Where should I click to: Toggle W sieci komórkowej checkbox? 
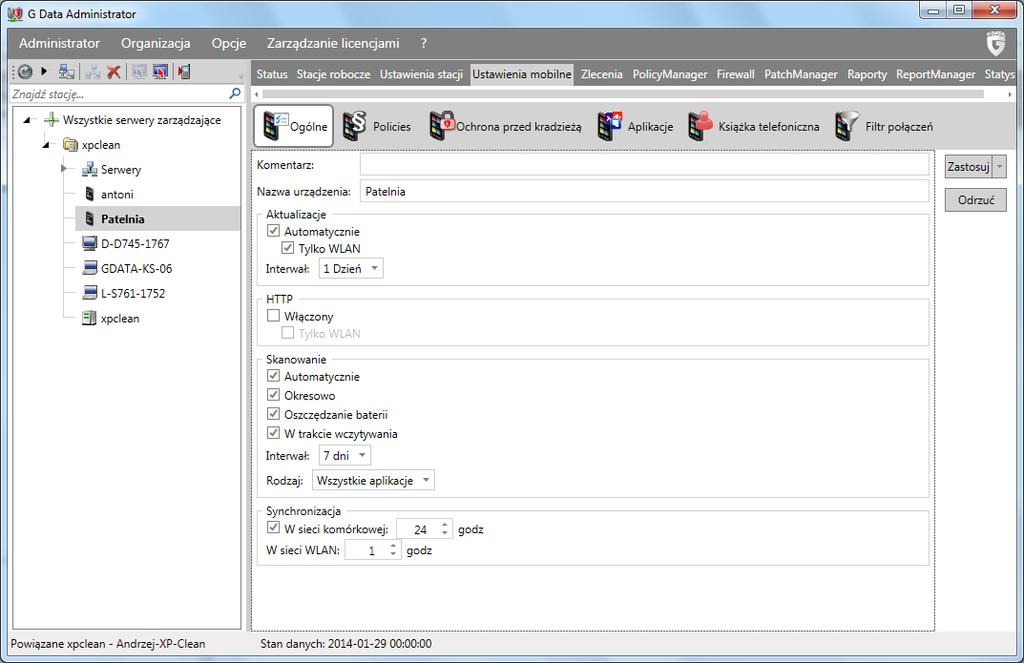point(274,528)
